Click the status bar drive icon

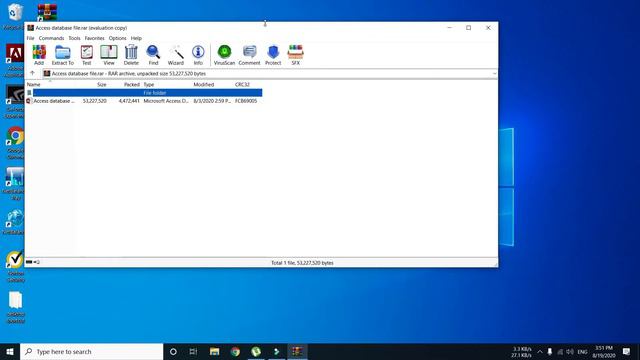point(29,262)
